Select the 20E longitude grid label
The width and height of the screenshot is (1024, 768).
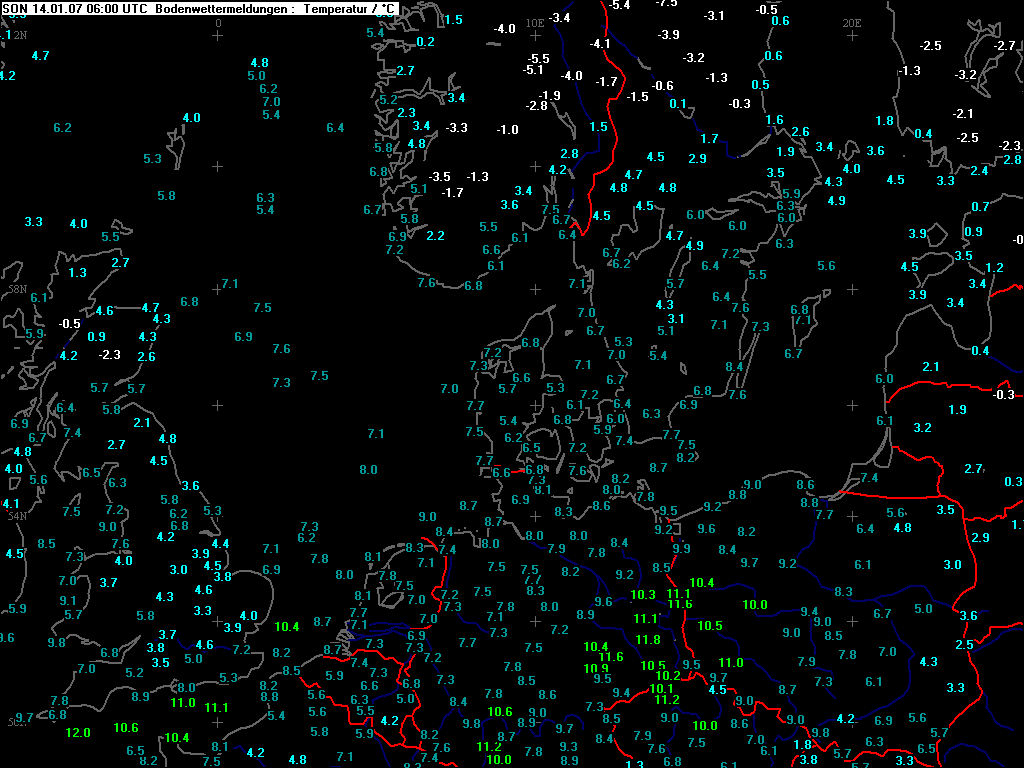[852, 21]
